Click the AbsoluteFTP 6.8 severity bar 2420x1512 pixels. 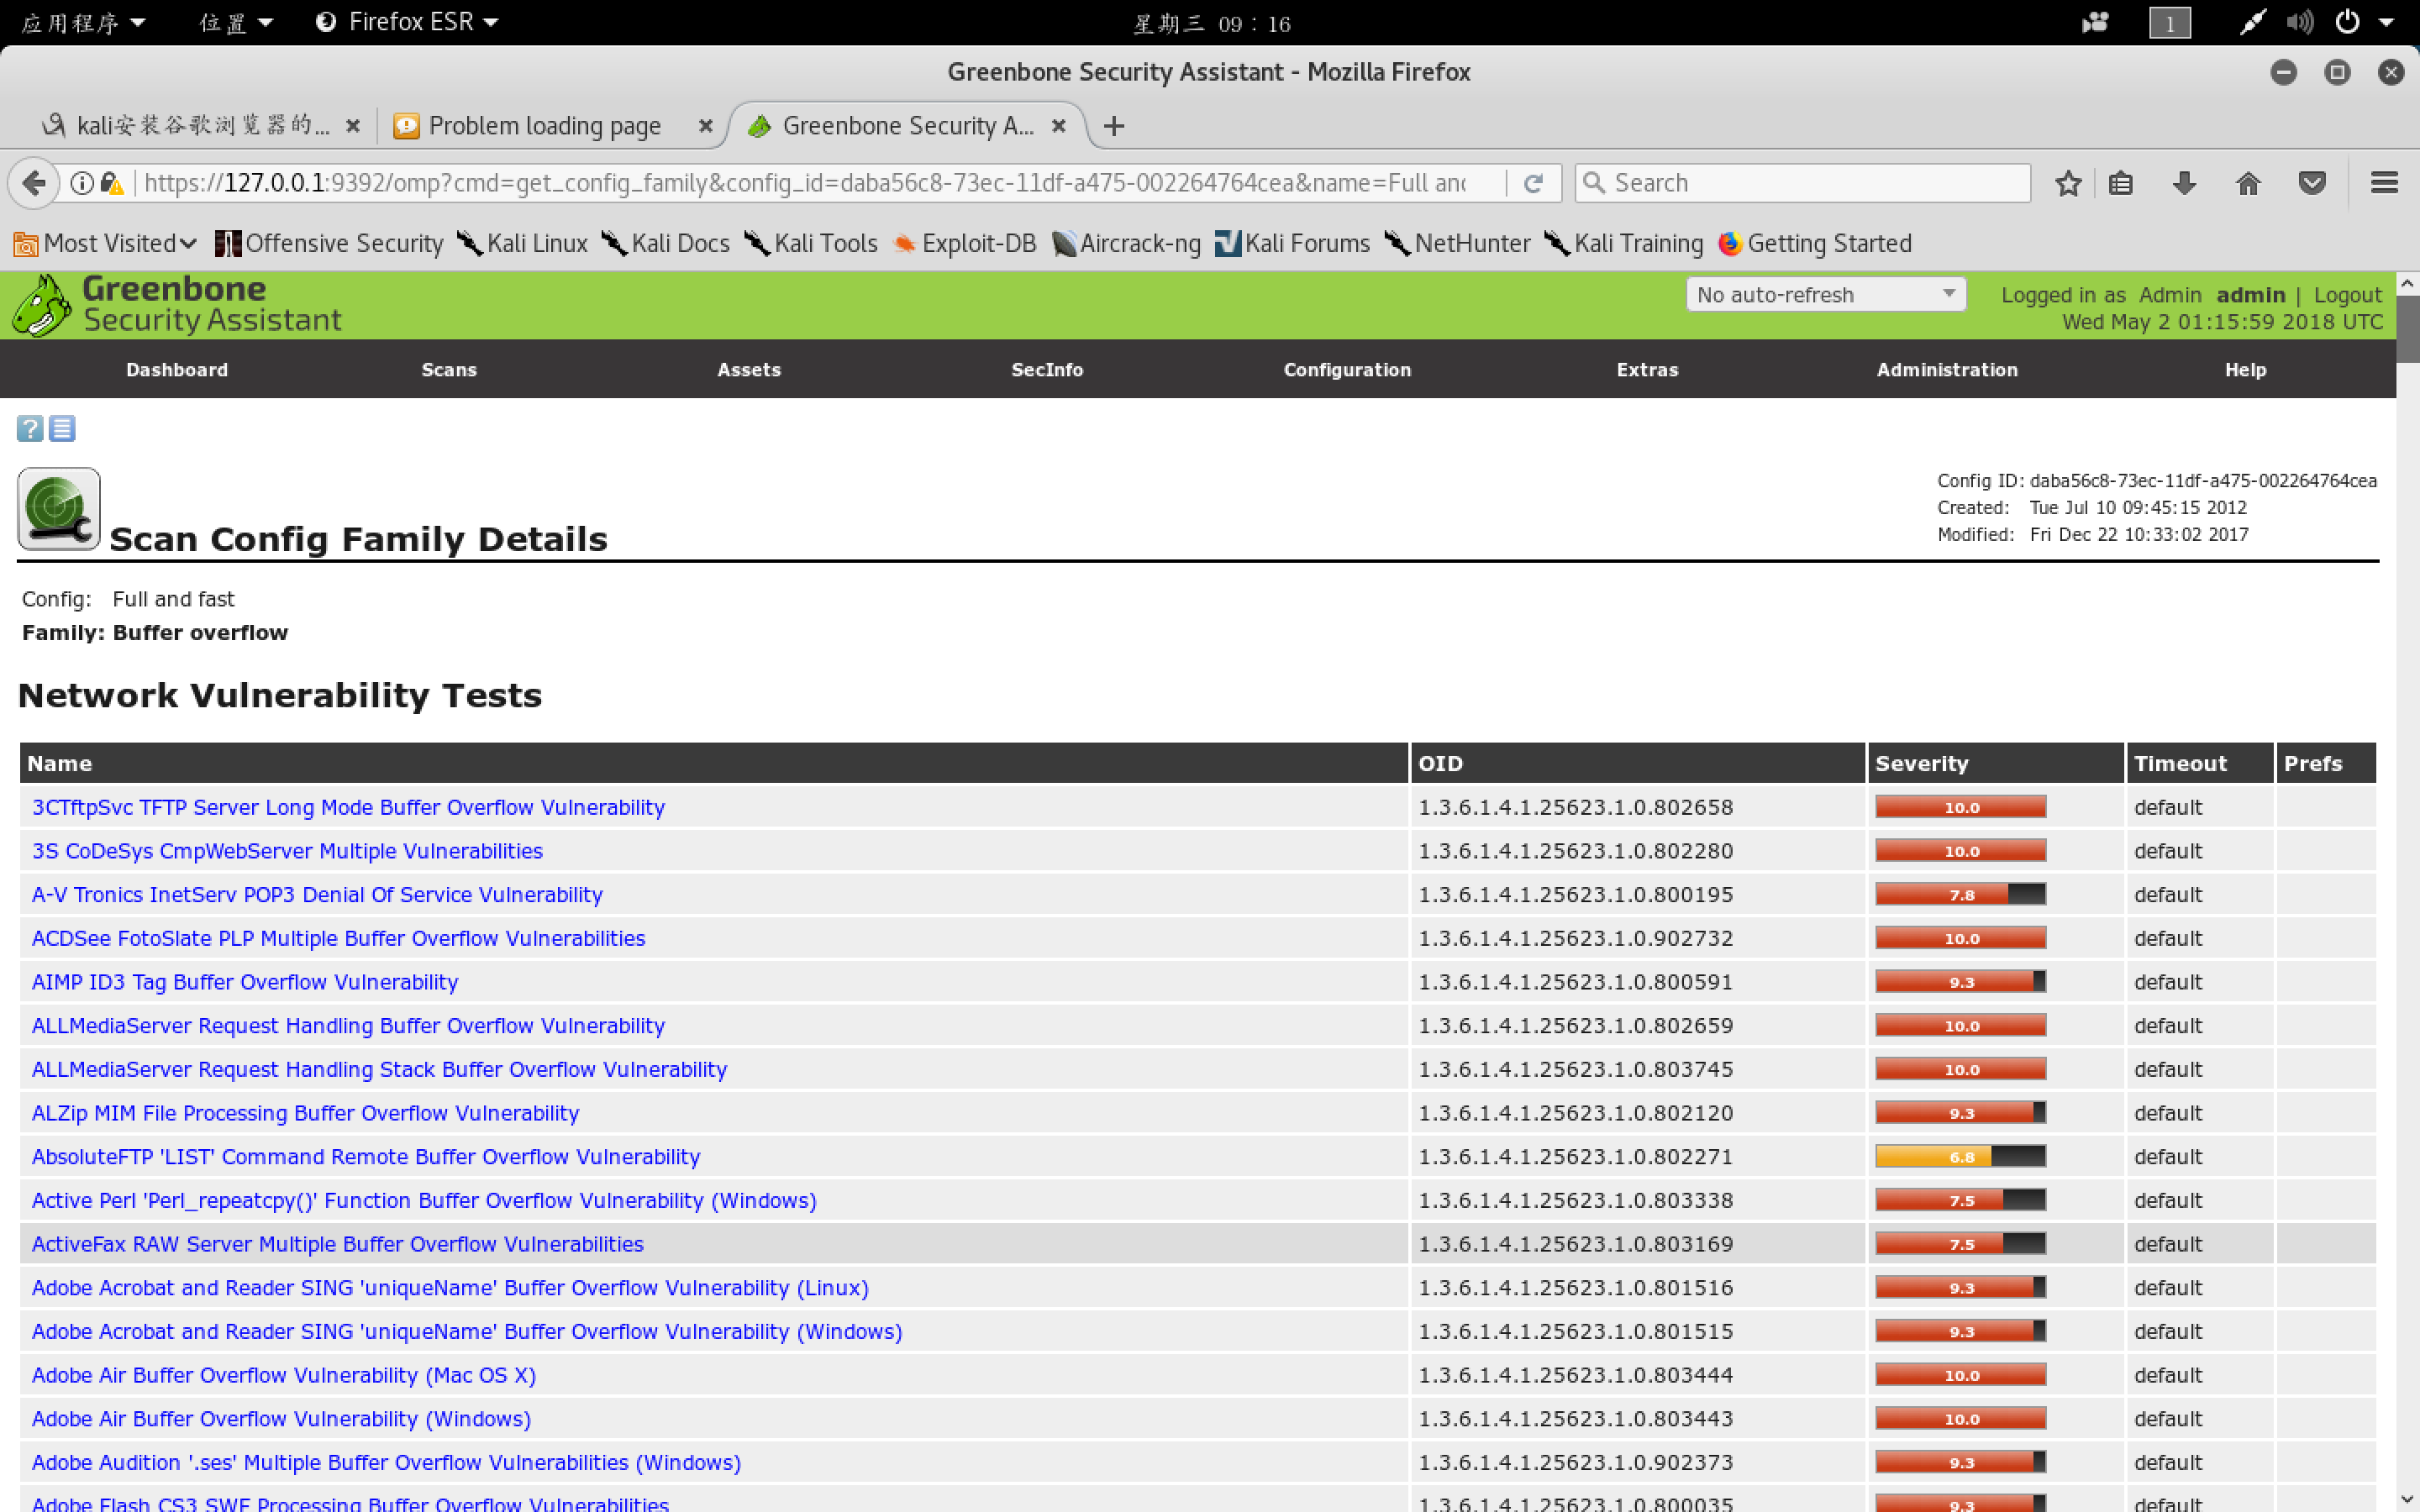(x=1959, y=1156)
